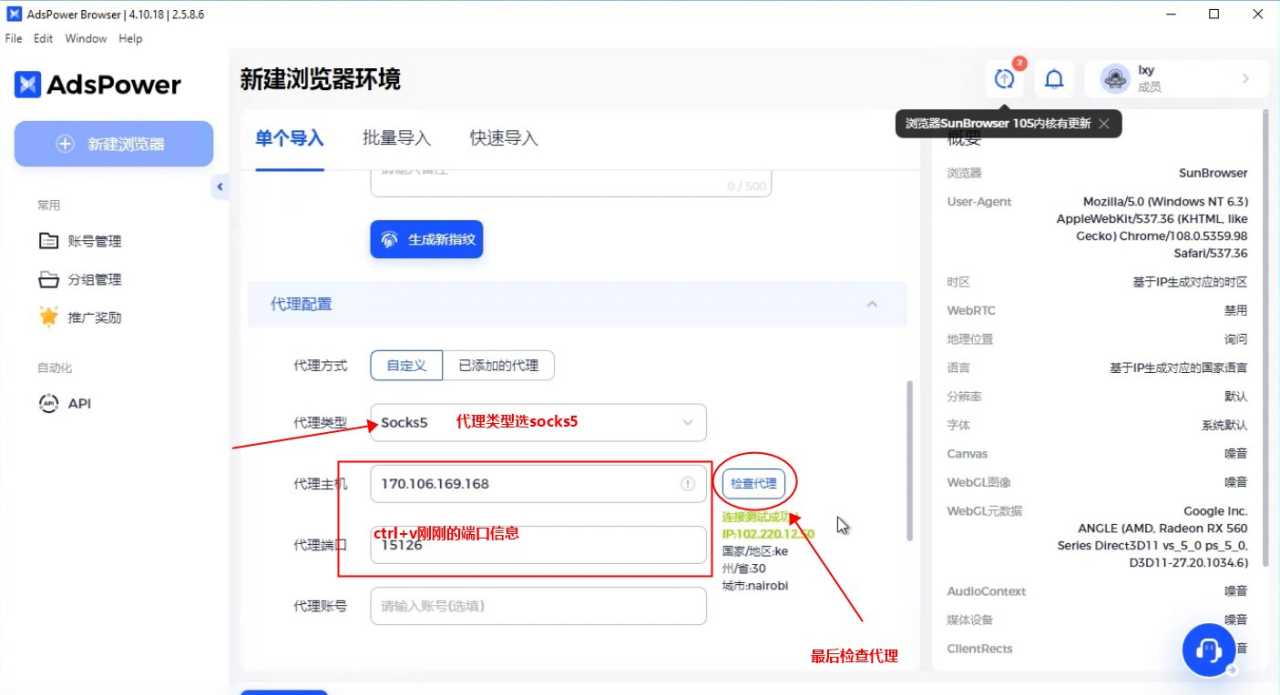Click the 代理账号 input field
Image resolution: width=1280 pixels, height=695 pixels.
538,606
